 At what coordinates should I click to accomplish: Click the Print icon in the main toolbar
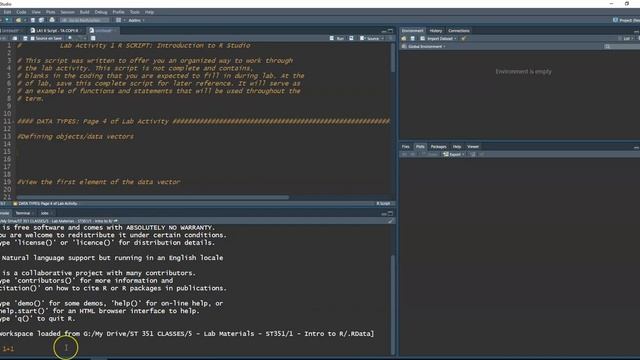(52, 20)
